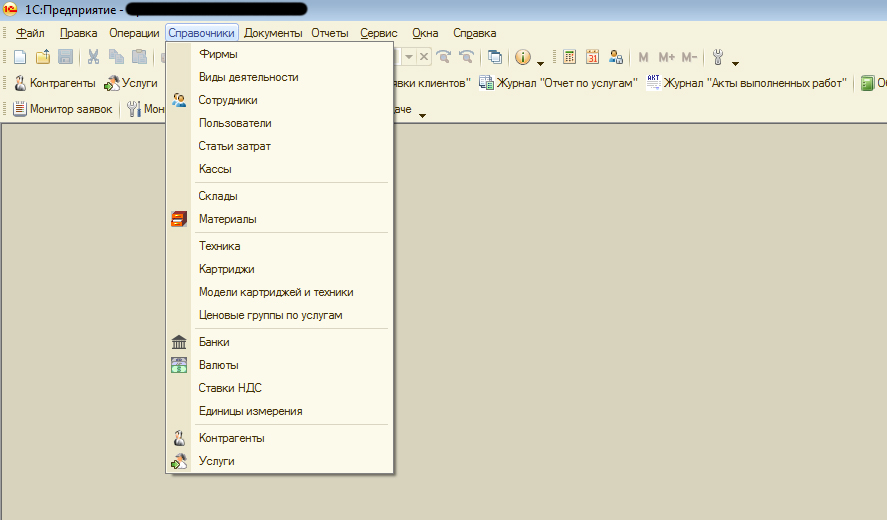
Task: Select Валюты in the open menu
Action: pos(218,365)
